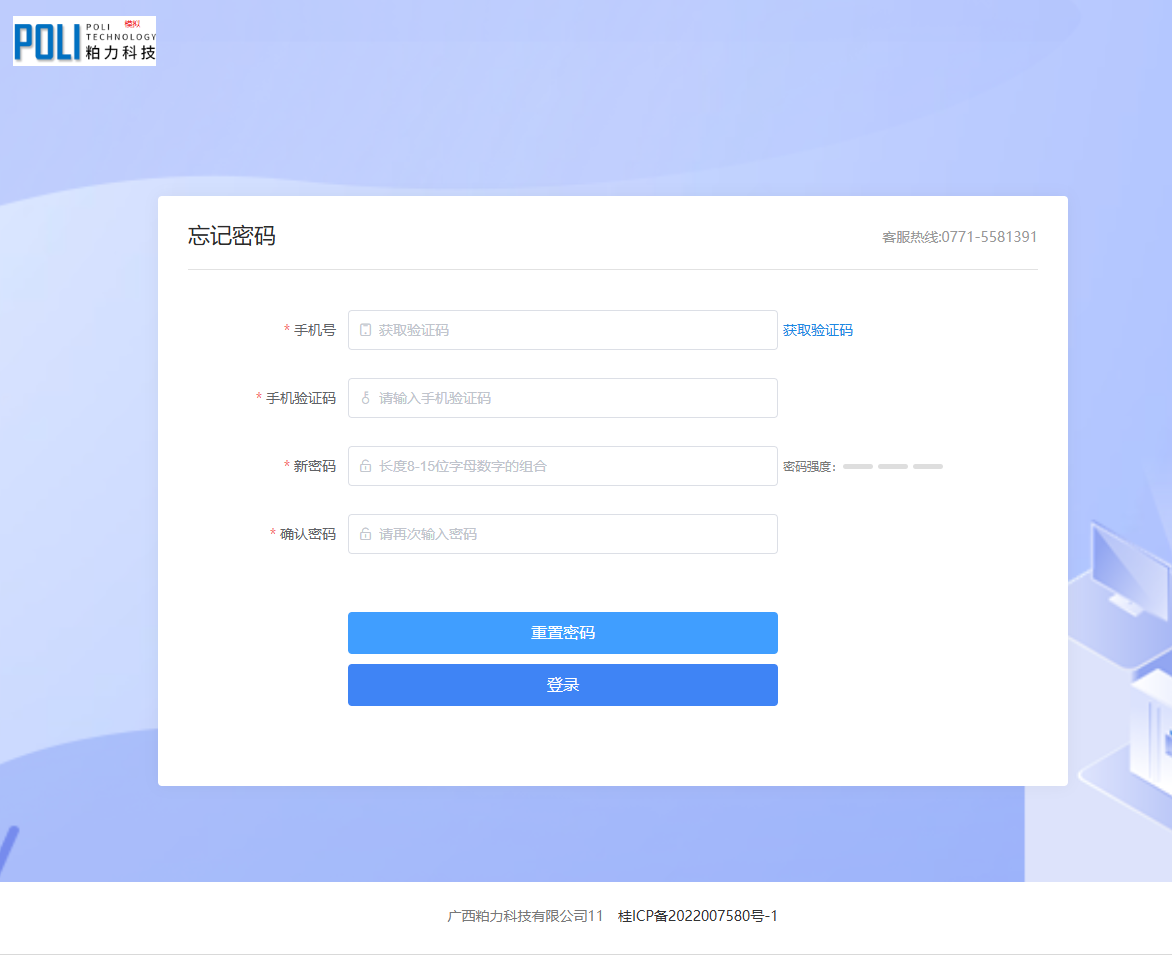The image size is (1172, 955).
Task: Focus the new password input (长度8-15位)
Action: (x=570, y=466)
